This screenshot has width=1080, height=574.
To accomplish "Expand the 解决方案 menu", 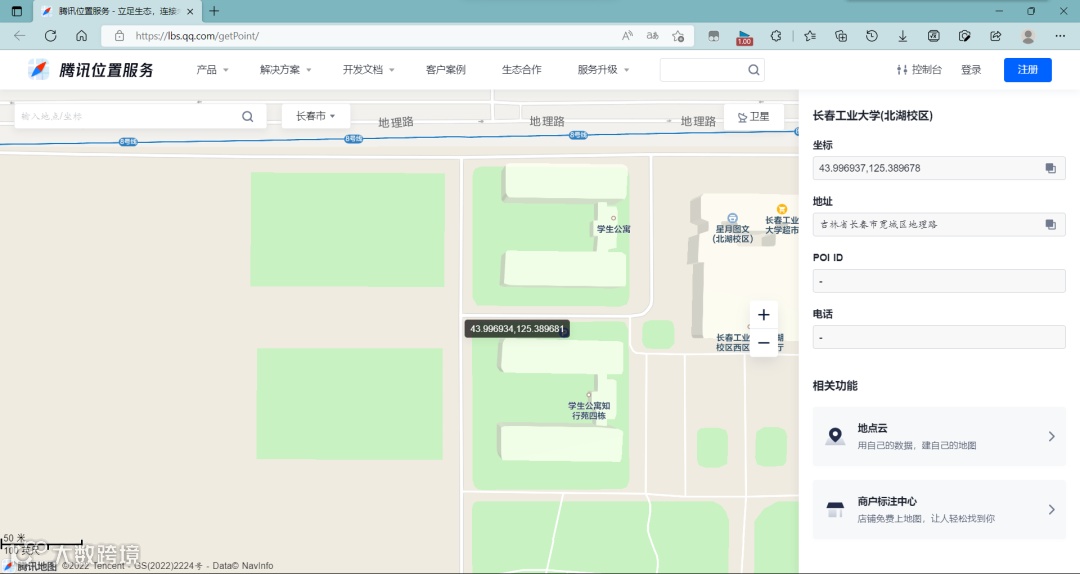I will point(285,70).
